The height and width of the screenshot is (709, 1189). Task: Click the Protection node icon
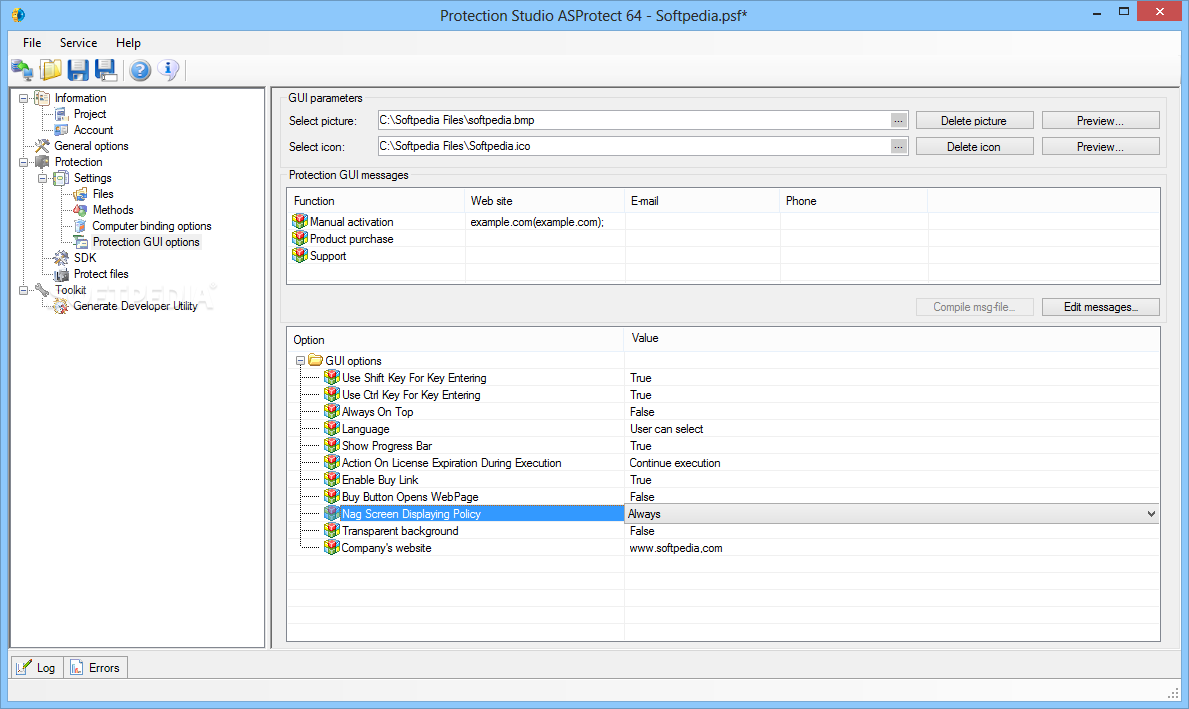coord(42,162)
